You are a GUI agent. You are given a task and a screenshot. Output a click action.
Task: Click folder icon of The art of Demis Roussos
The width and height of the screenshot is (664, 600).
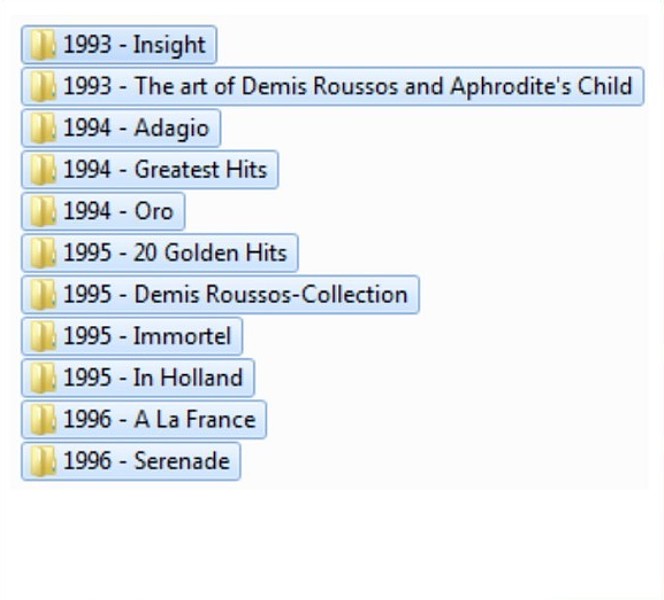click(42, 87)
